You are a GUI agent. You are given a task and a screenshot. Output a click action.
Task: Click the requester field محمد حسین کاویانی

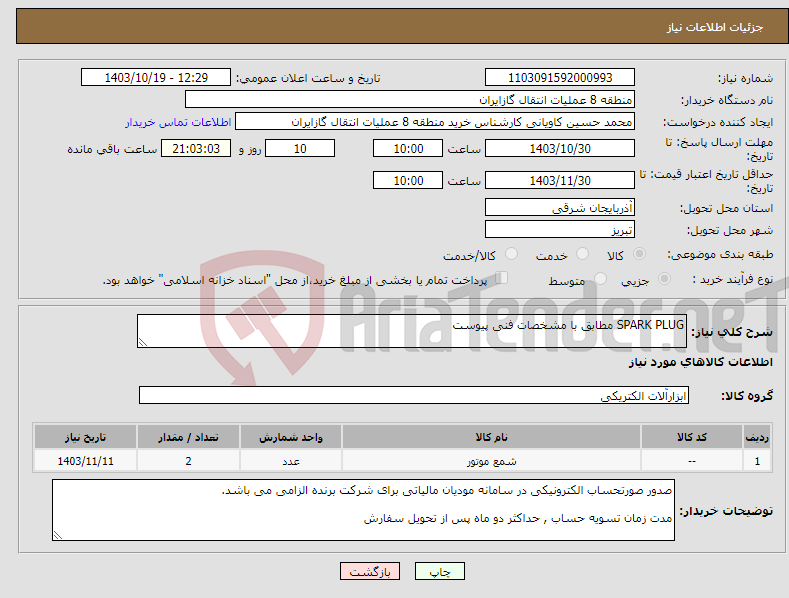click(x=435, y=122)
